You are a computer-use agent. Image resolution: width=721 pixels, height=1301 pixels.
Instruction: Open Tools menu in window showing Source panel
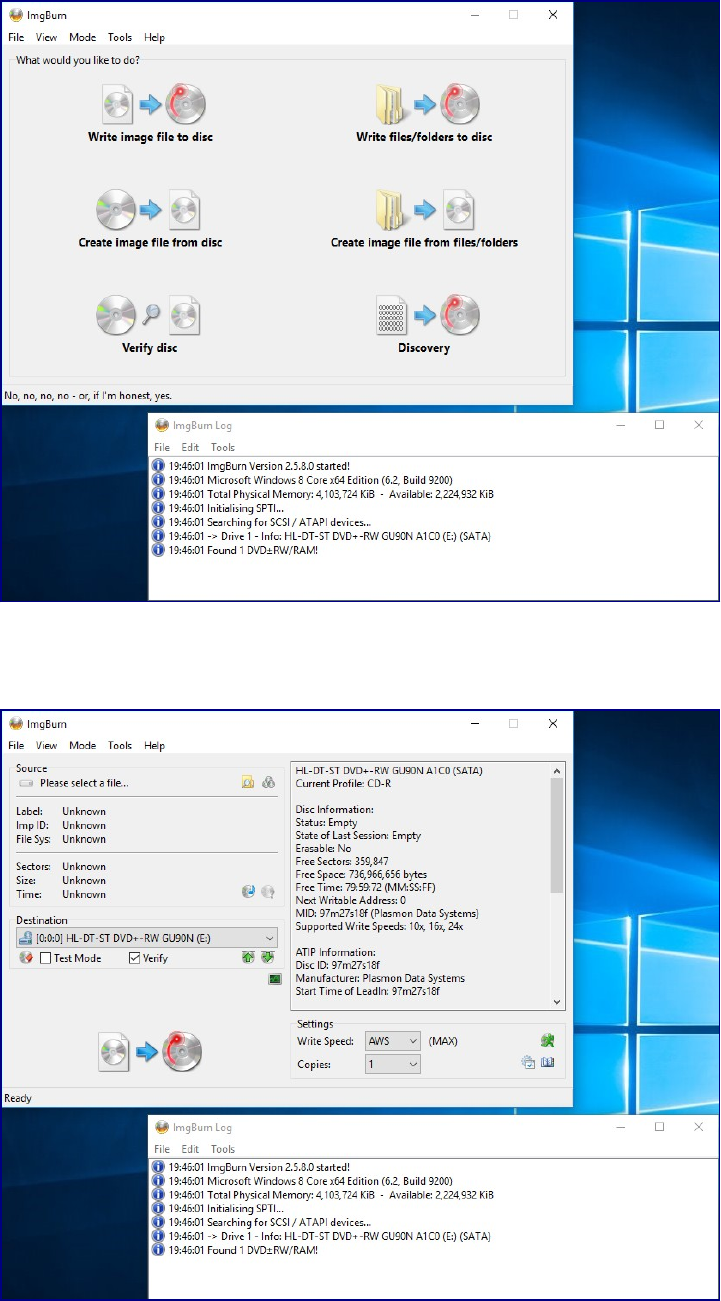coord(120,745)
